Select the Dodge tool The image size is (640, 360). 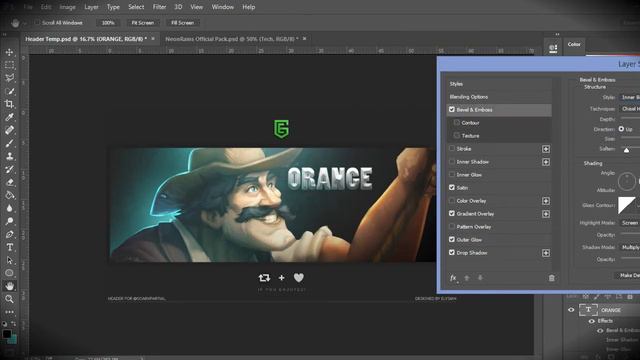pos(9,221)
